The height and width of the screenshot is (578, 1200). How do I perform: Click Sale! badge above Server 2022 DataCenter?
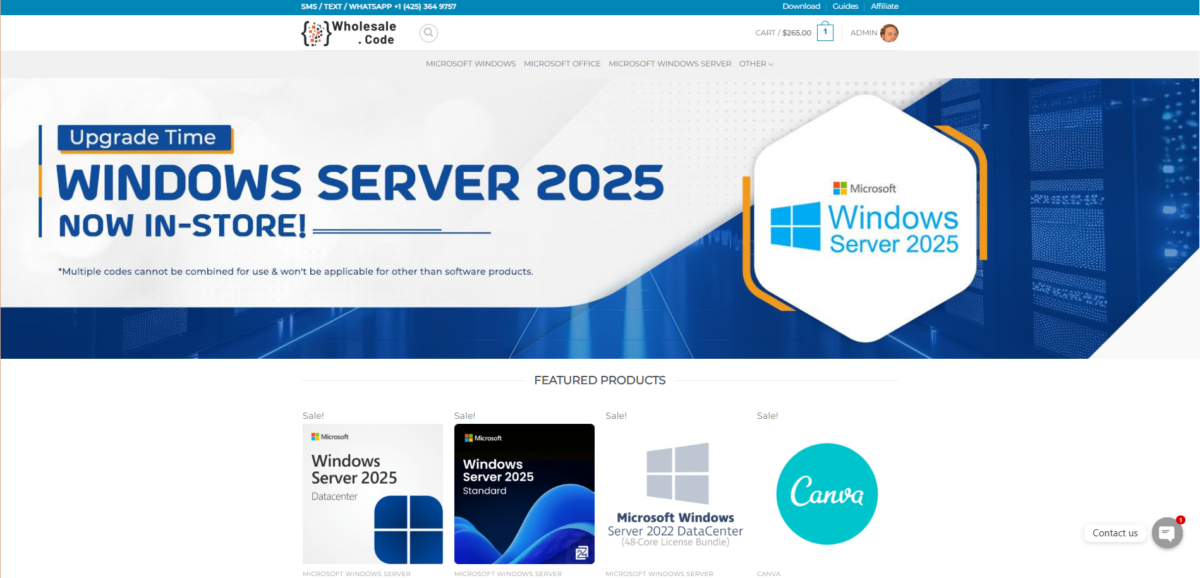[616, 416]
